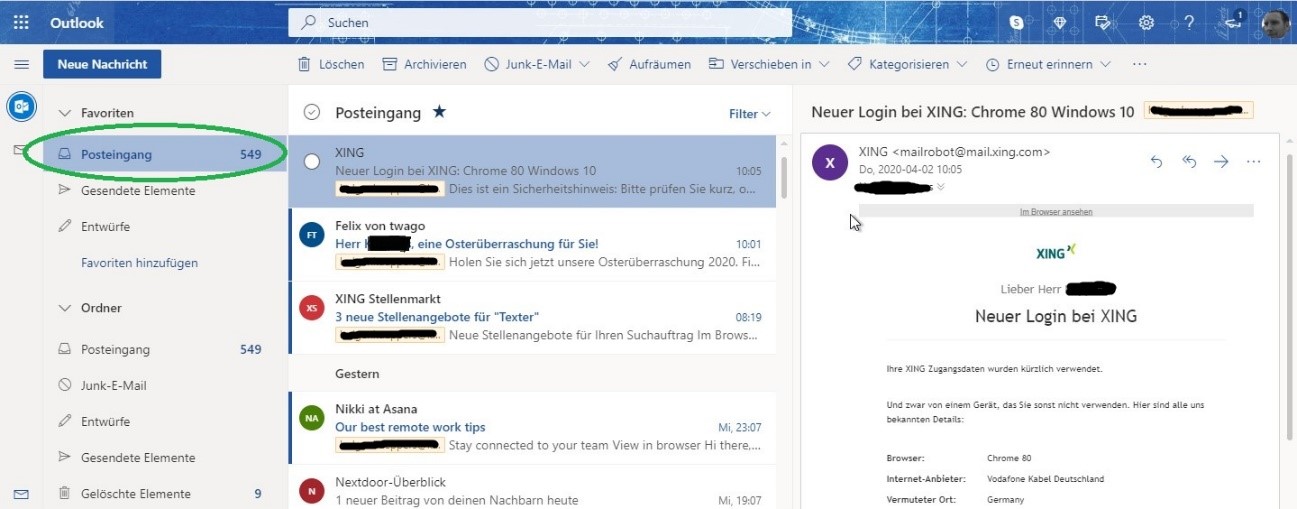
Task: Open My Day calendar-check icon
Action: [x=1103, y=22]
